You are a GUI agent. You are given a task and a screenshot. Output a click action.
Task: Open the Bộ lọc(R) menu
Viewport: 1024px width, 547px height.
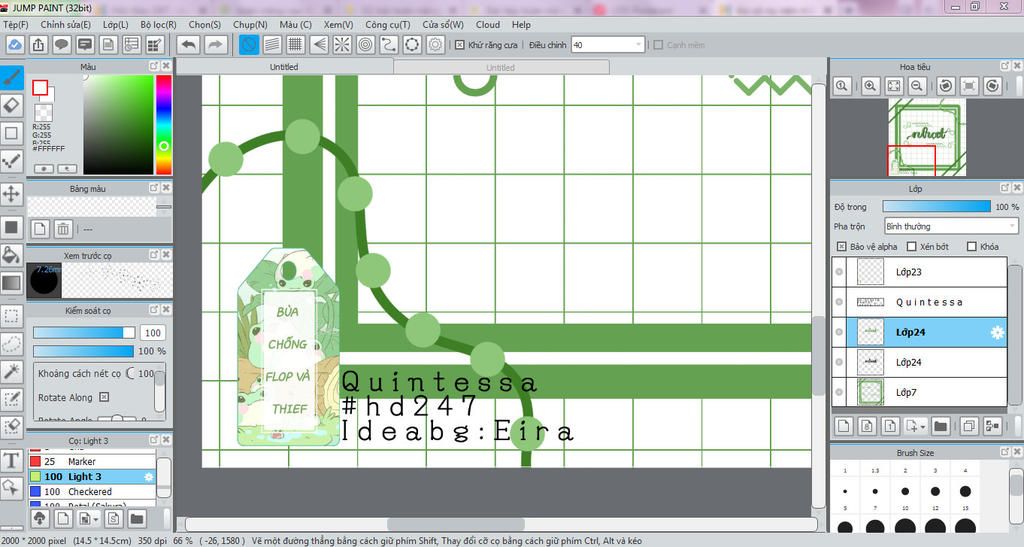click(x=158, y=25)
